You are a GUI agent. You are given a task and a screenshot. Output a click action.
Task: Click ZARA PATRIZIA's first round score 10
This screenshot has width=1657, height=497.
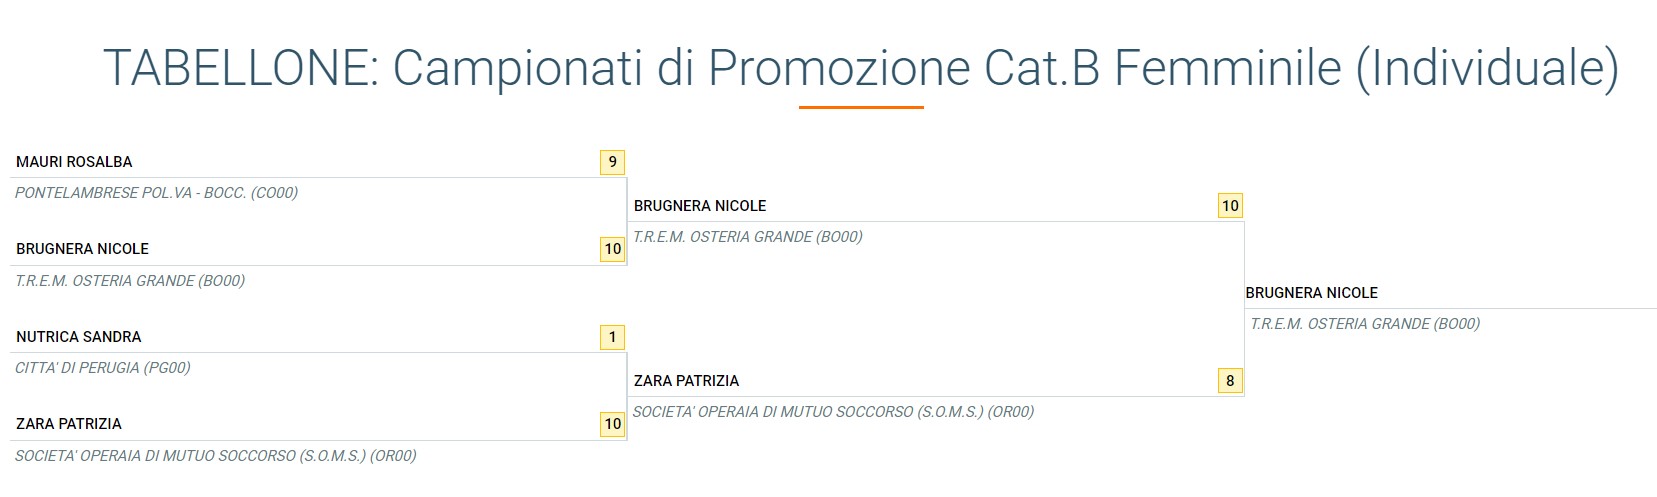(612, 424)
